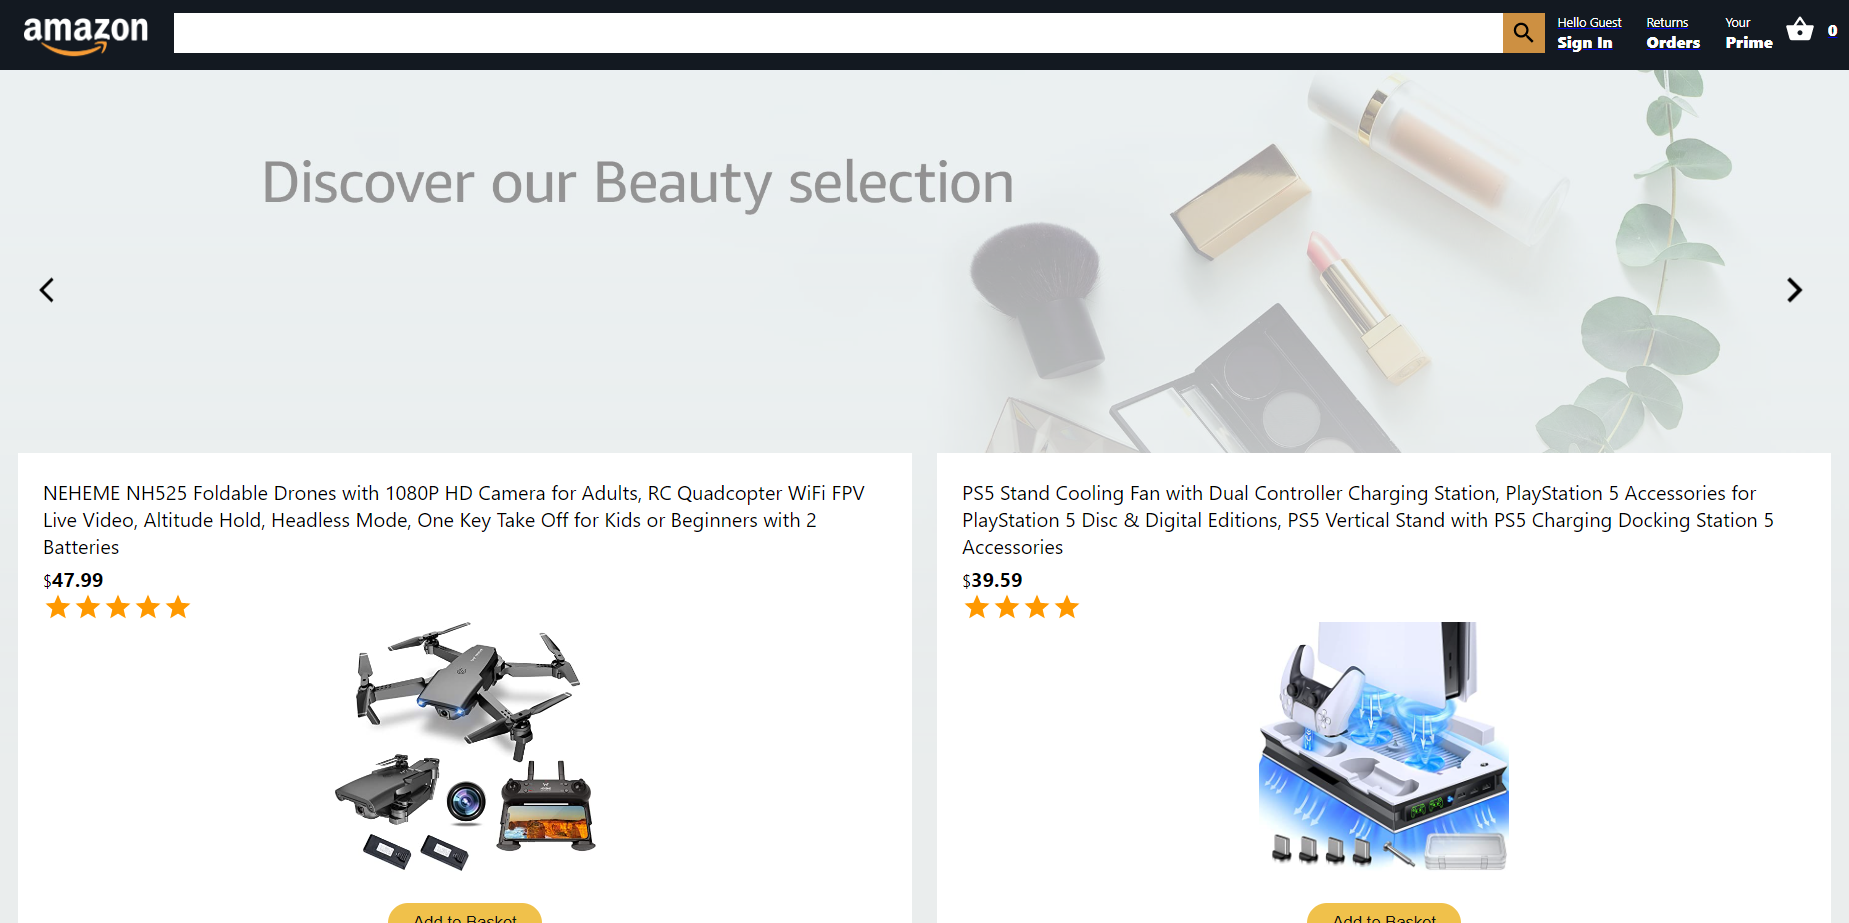Click the PS5 stand's four-star rating
Viewport: 1849px width, 923px height.
pos(1021,607)
